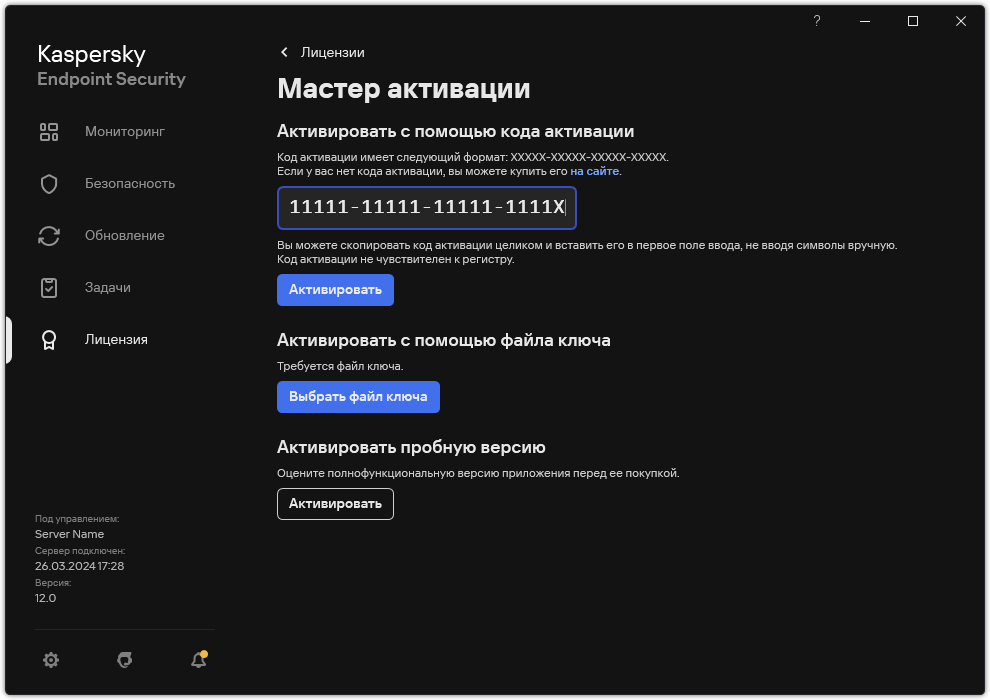The image size is (990, 700).
Task: Click the Выбрать файл ключа button
Action: 358,397
